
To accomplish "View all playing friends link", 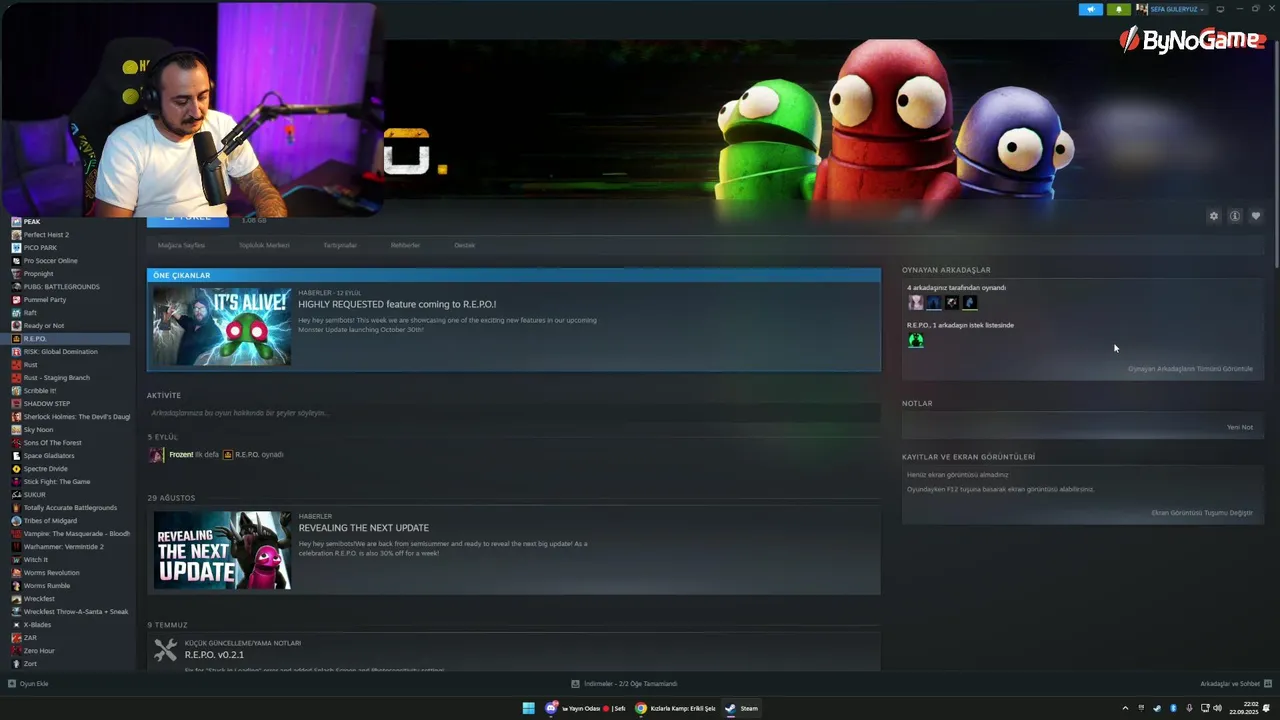I will [x=1190, y=369].
